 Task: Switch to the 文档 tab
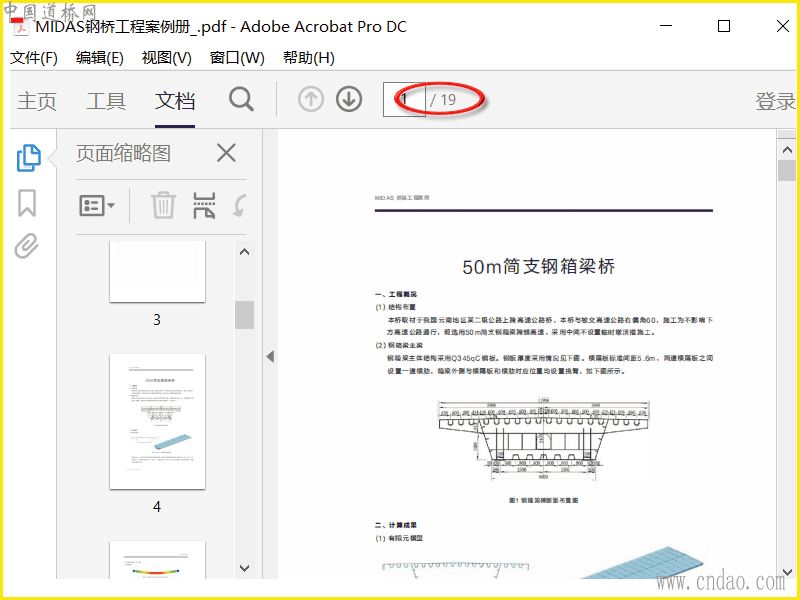[x=175, y=101]
